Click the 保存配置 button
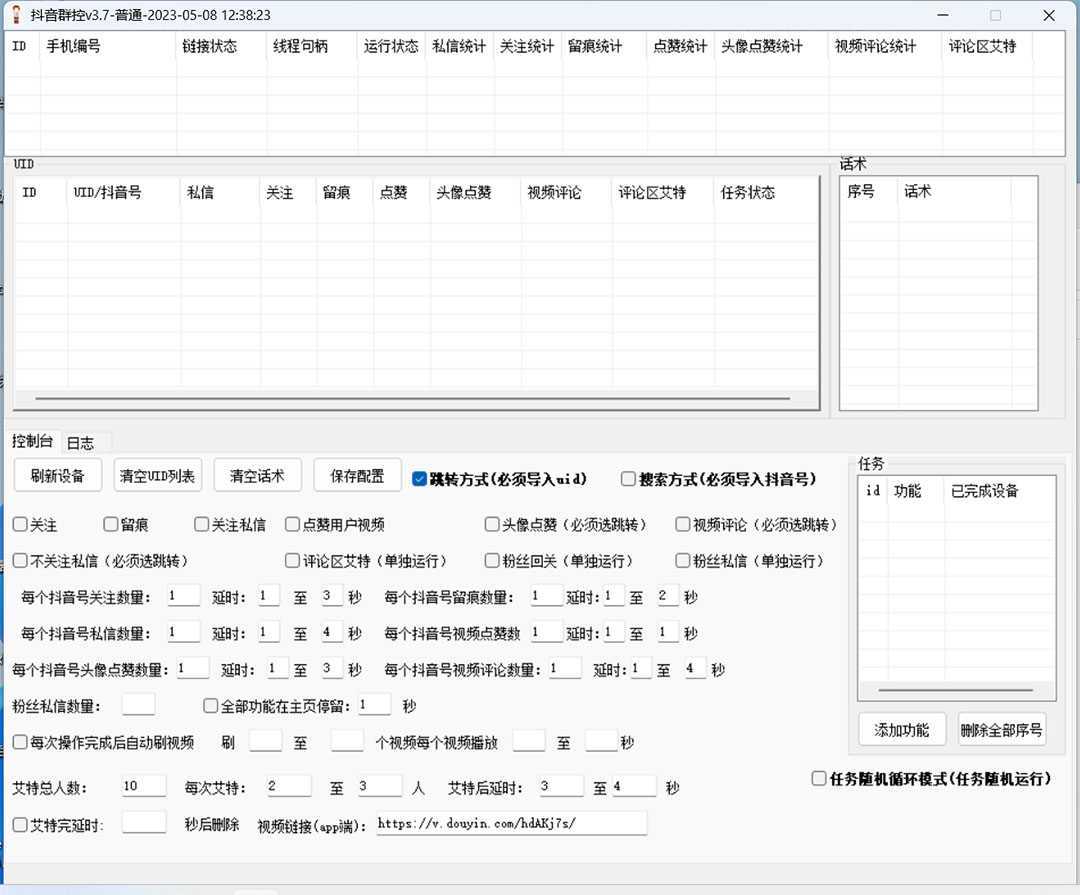The width and height of the screenshot is (1080, 895). [356, 476]
